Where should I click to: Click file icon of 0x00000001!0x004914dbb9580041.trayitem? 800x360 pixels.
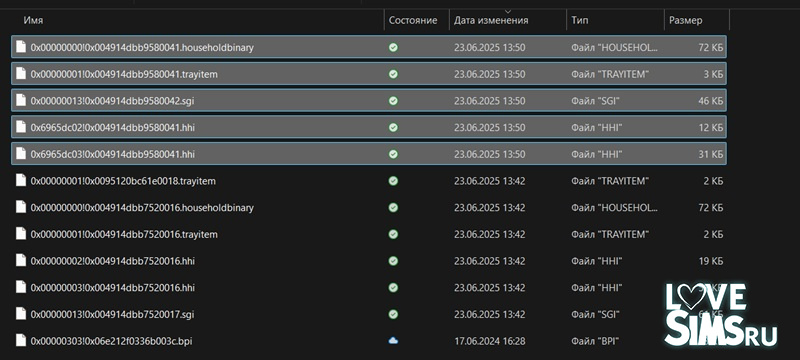[x=21, y=73]
